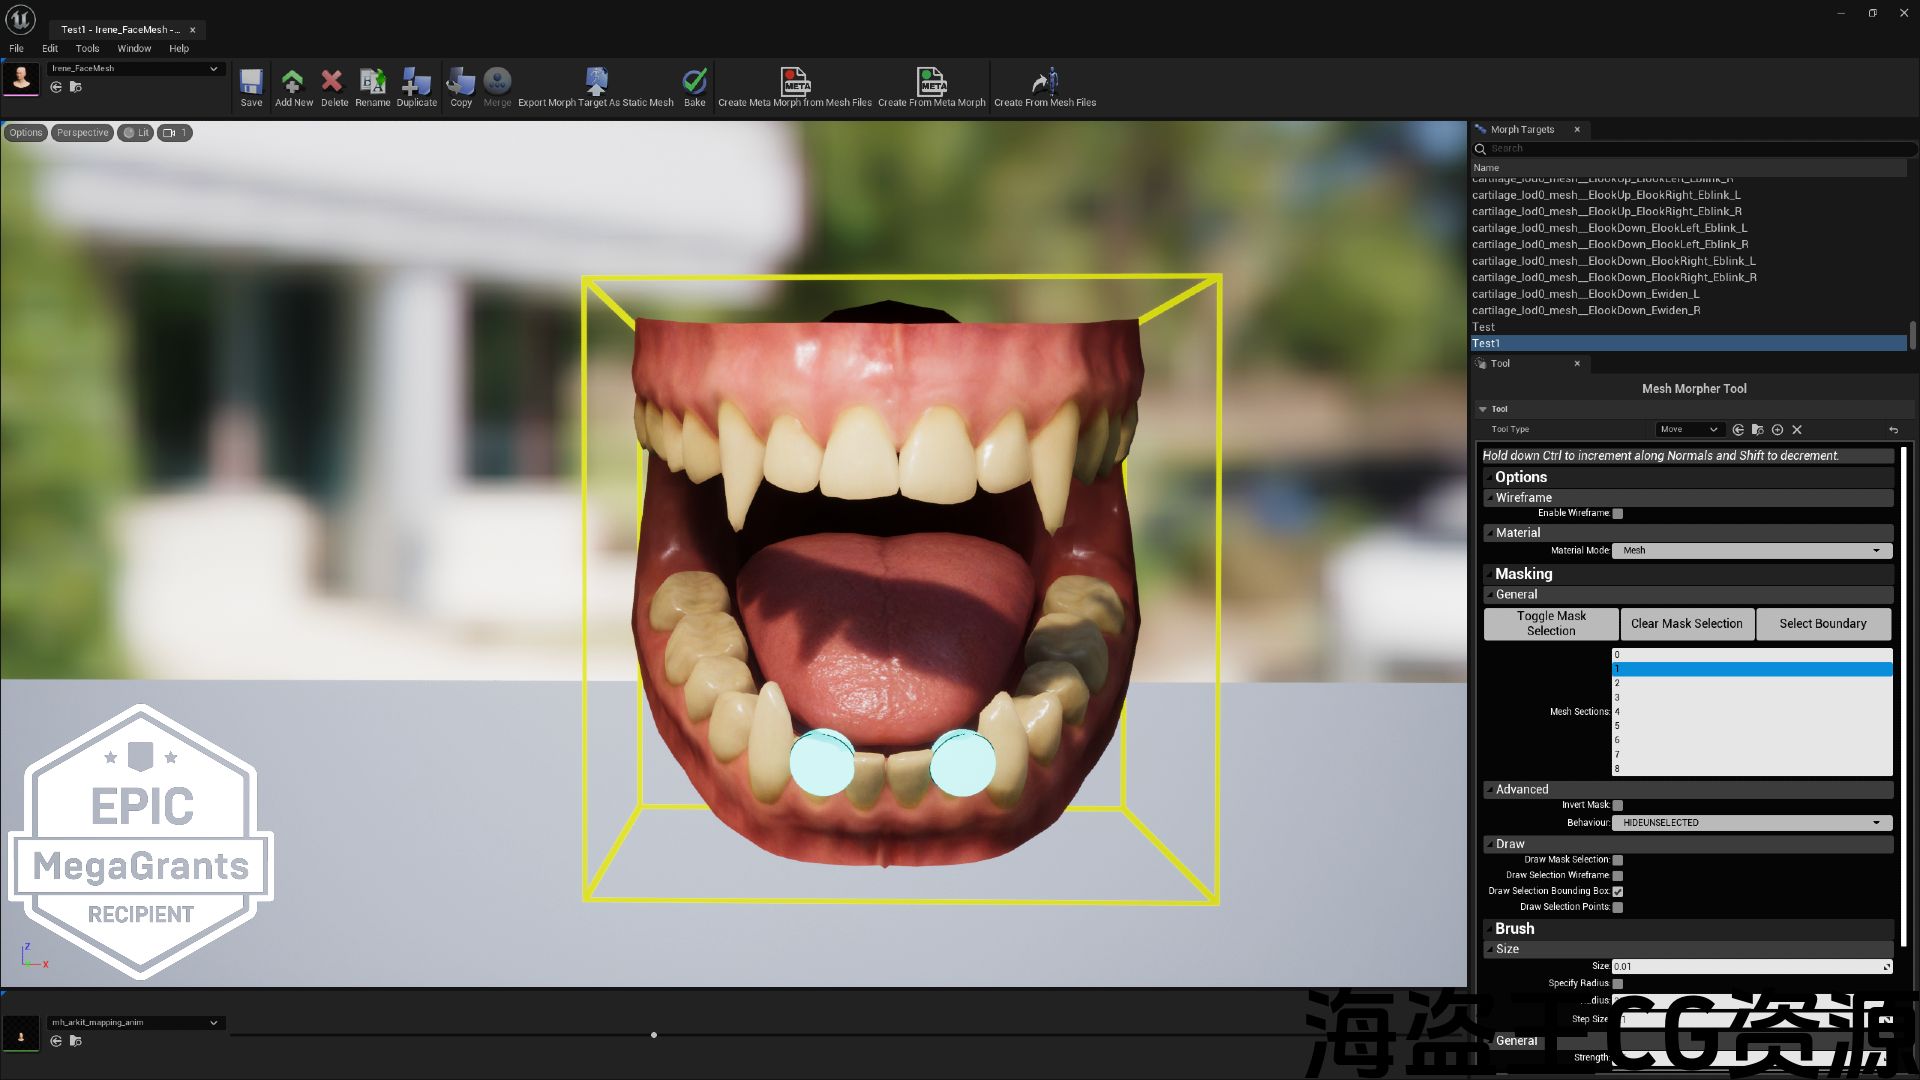Click the Select Boundary button

point(1822,623)
